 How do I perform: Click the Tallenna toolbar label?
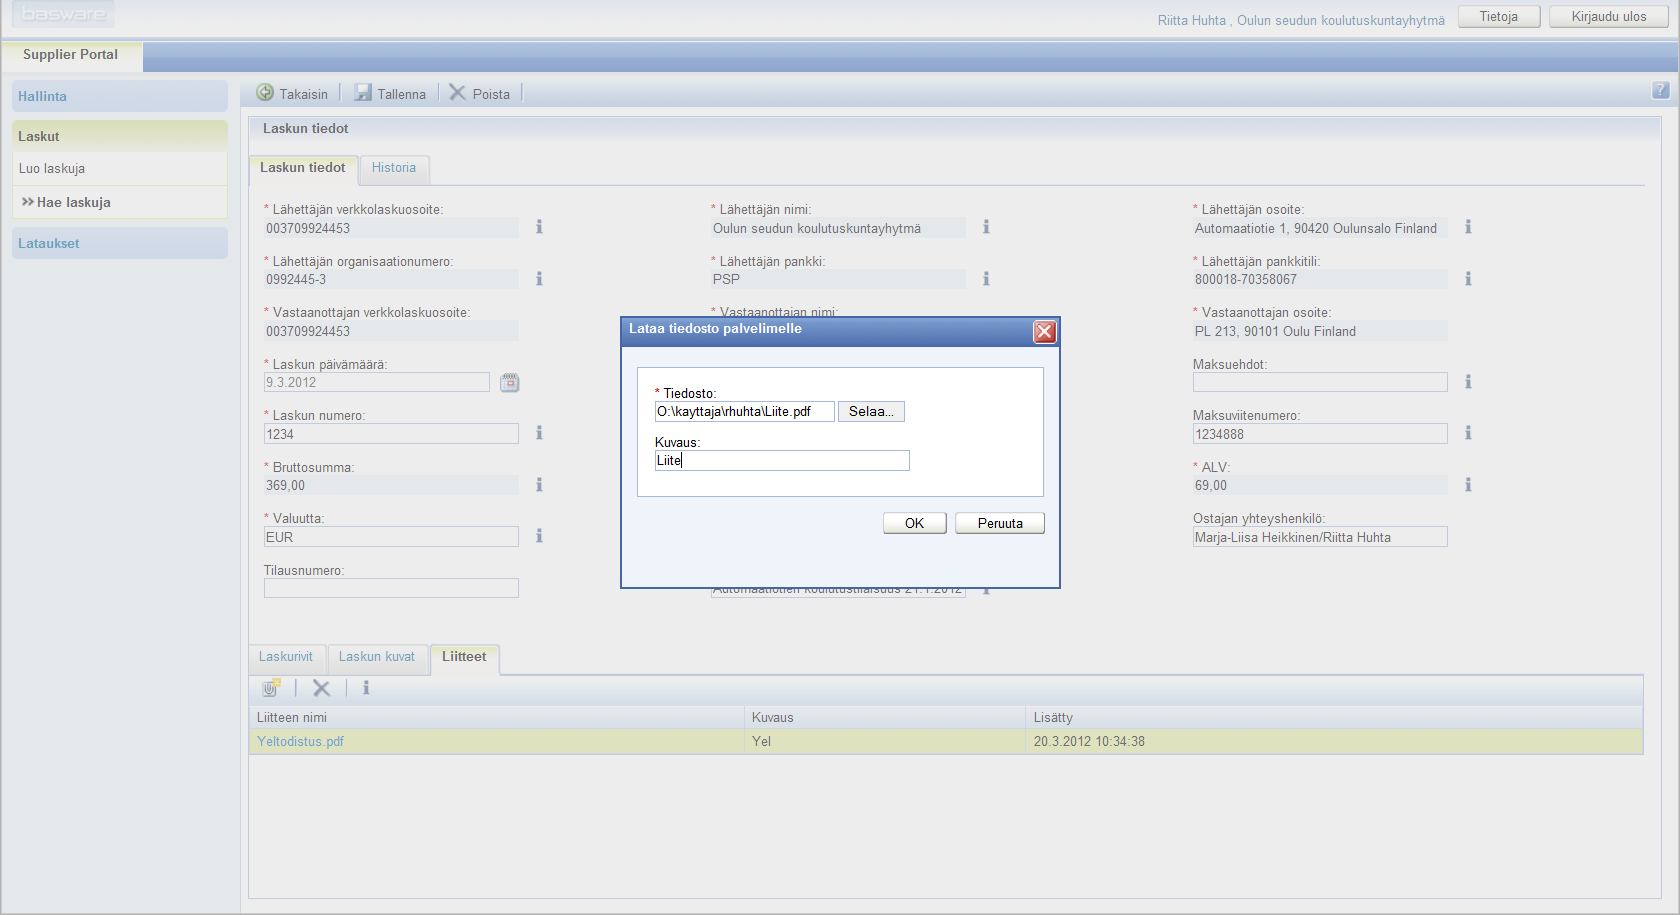(x=402, y=94)
